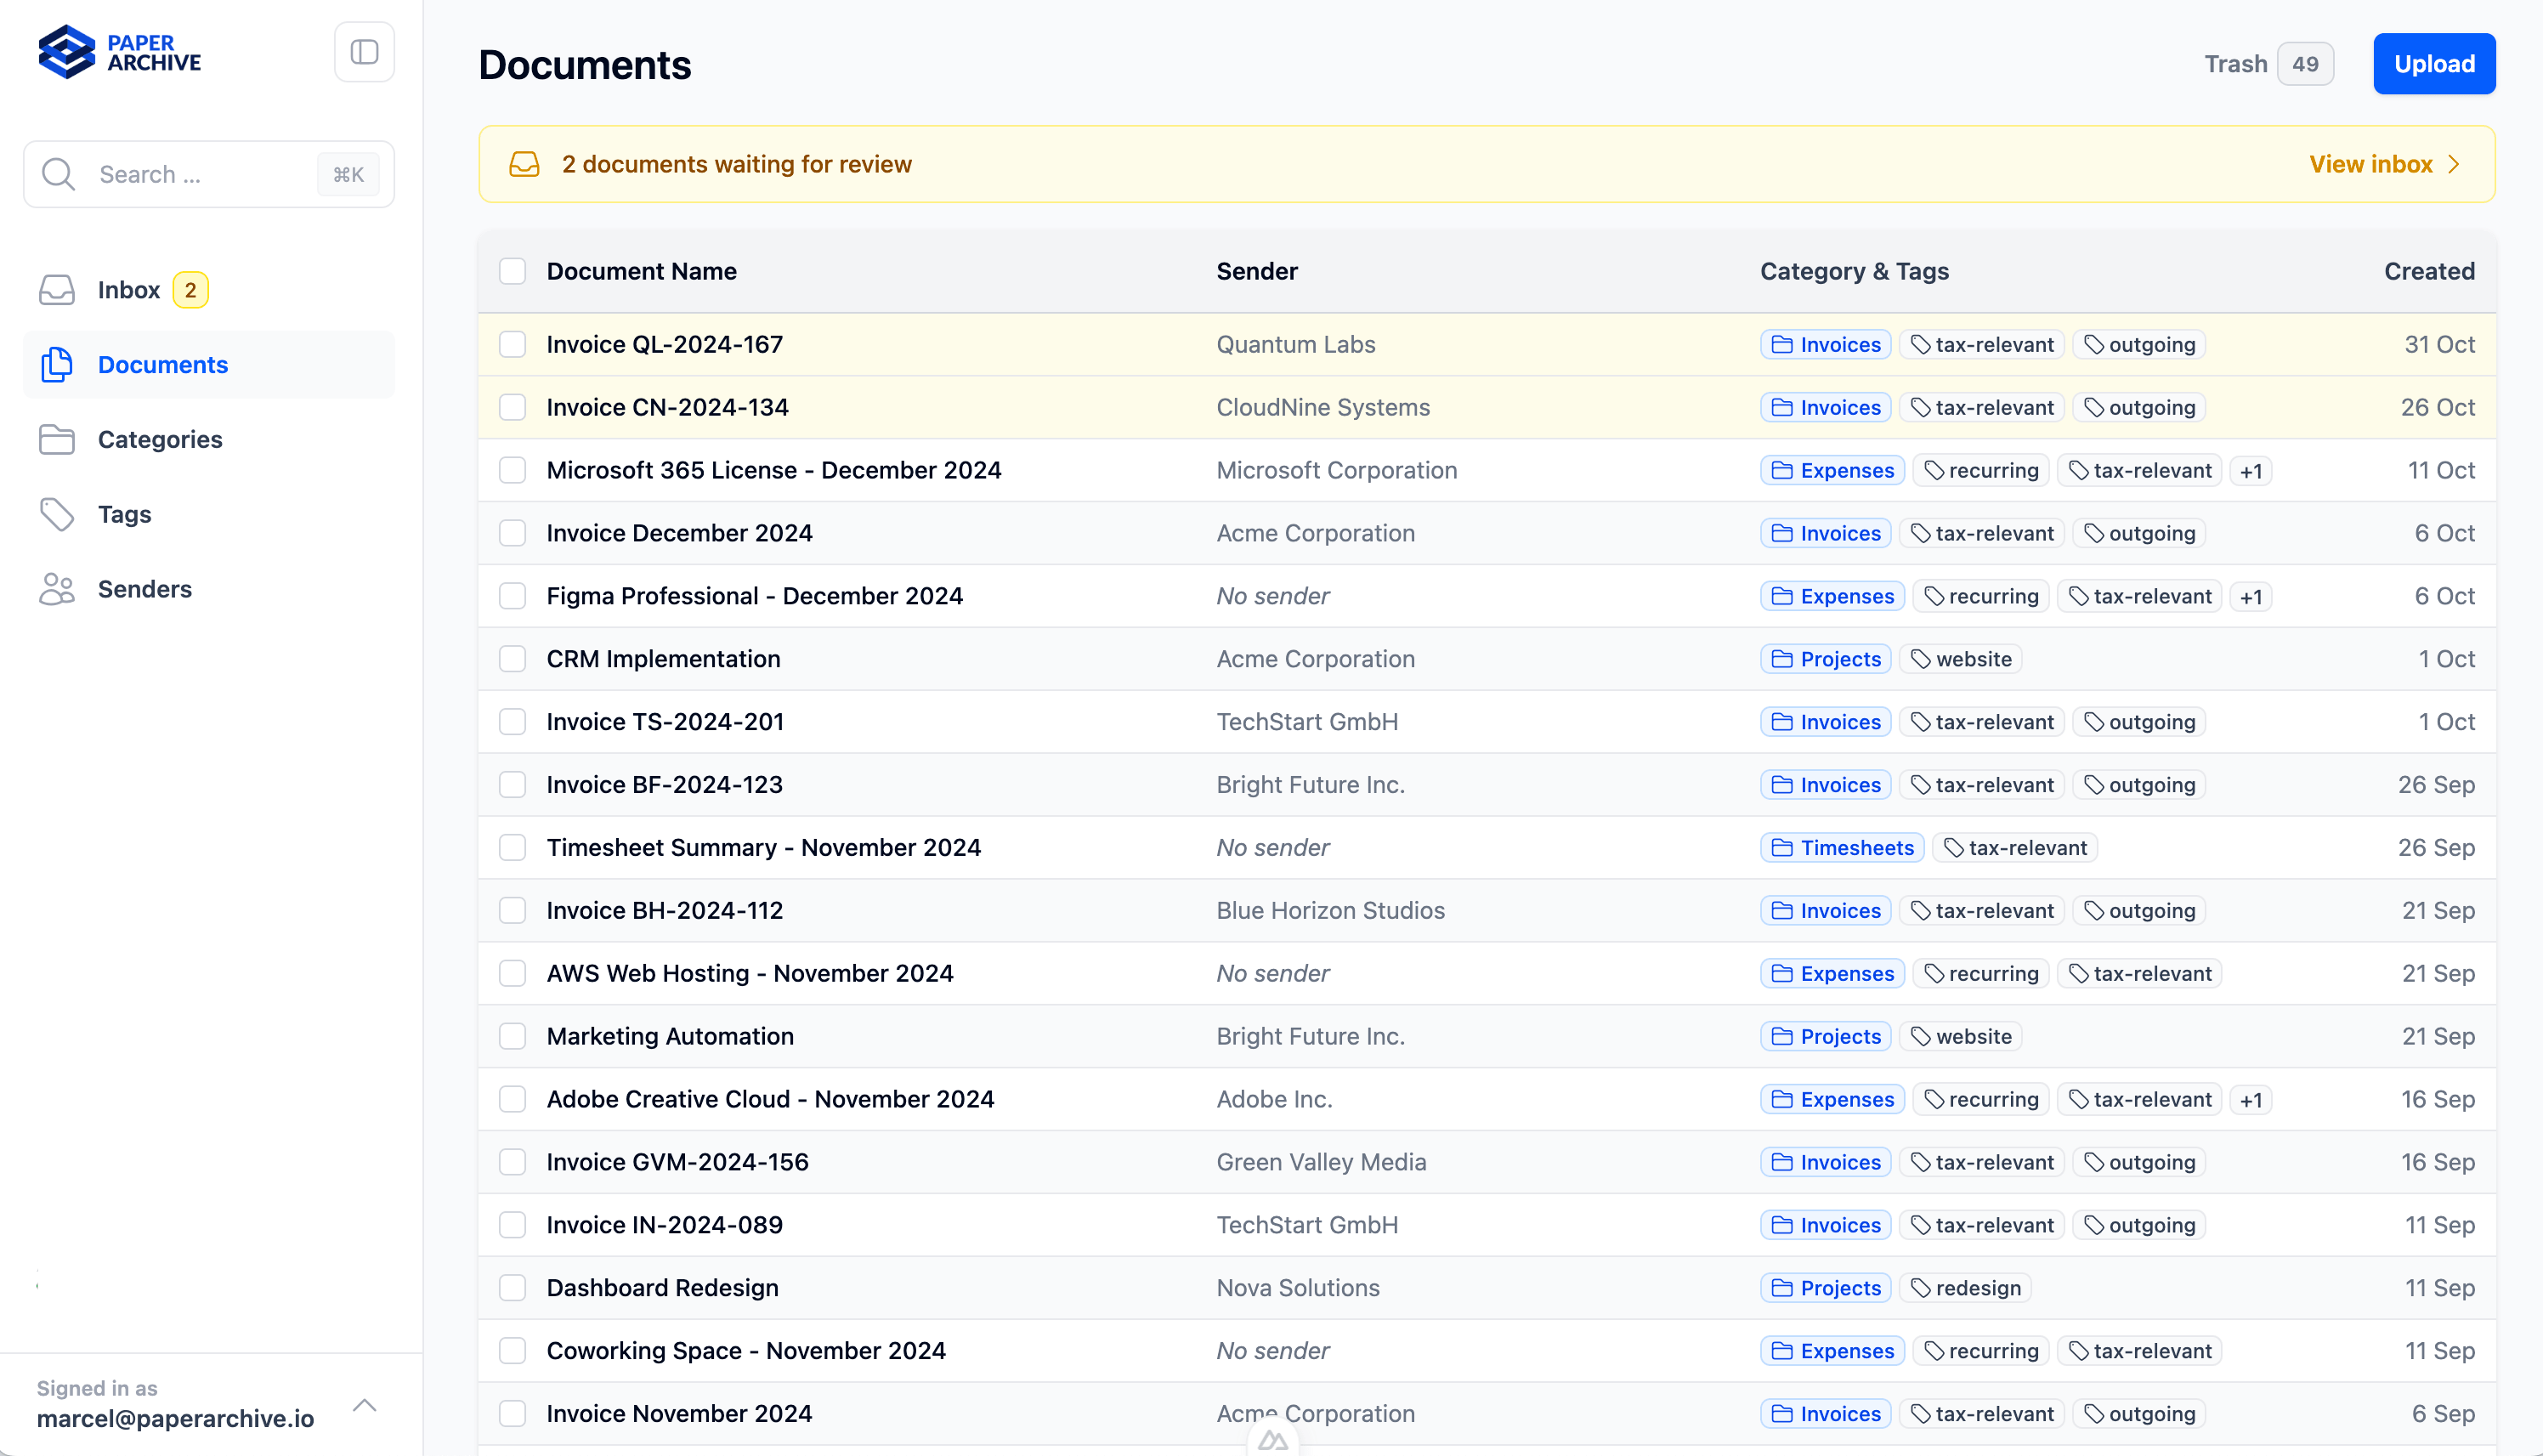Viewport: 2543px width, 1456px height.
Task: Click the search magnifier icon
Action: (58, 173)
